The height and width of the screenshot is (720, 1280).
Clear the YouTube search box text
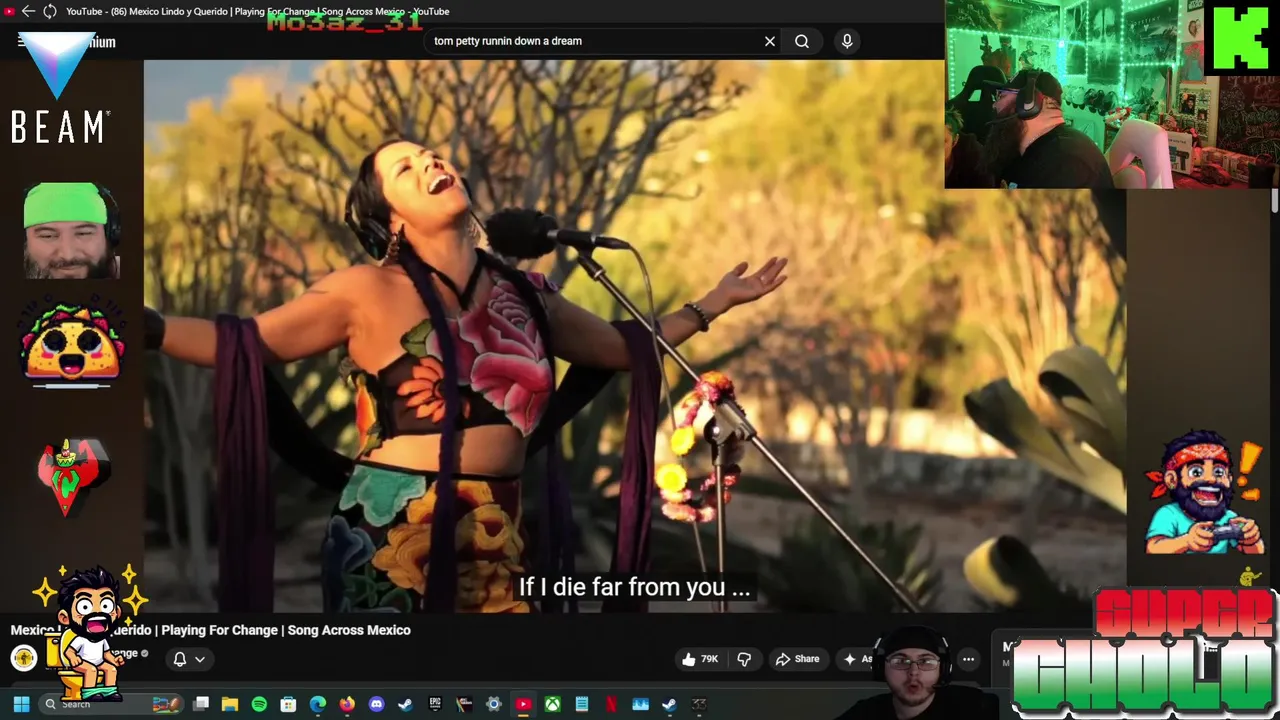770,41
